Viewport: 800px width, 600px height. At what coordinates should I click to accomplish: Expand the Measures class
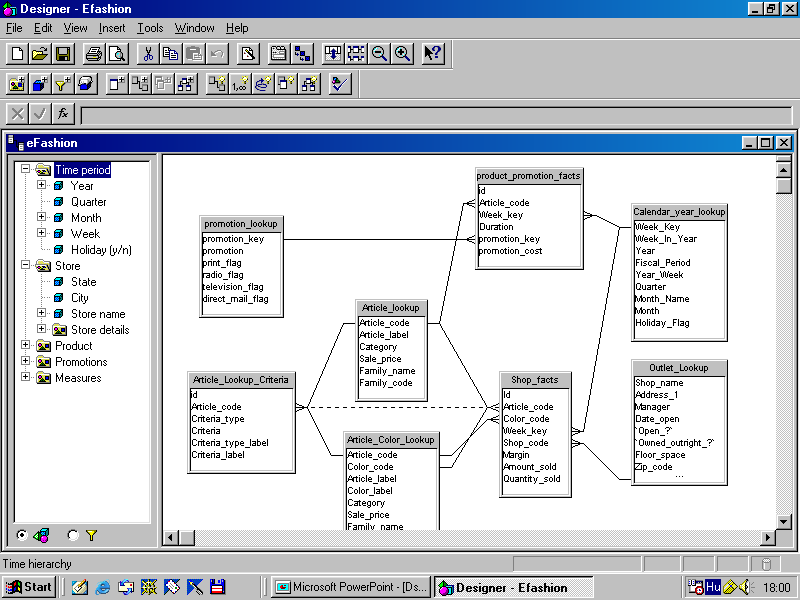point(26,377)
